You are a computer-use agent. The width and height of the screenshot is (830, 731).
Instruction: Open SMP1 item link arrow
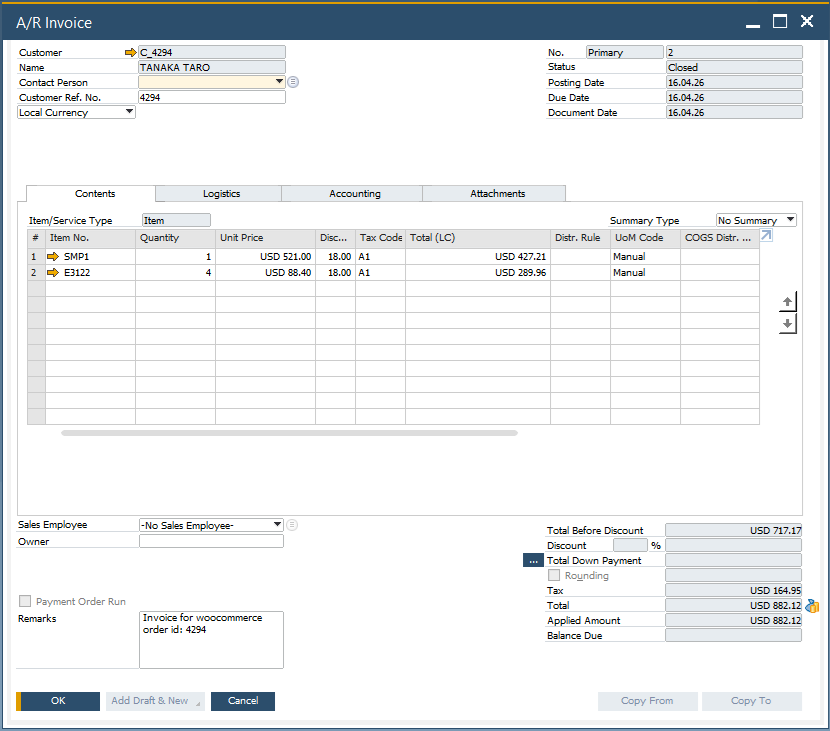[53, 257]
